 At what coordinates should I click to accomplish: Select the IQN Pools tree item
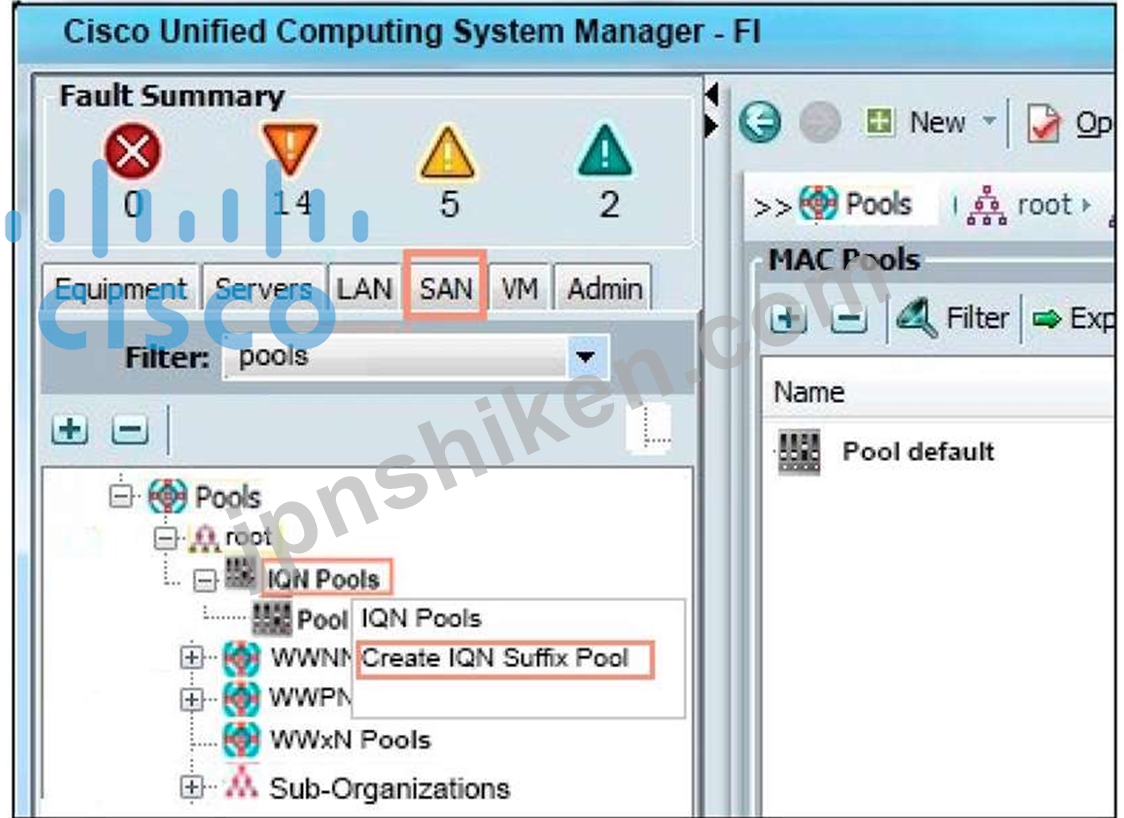[323, 579]
